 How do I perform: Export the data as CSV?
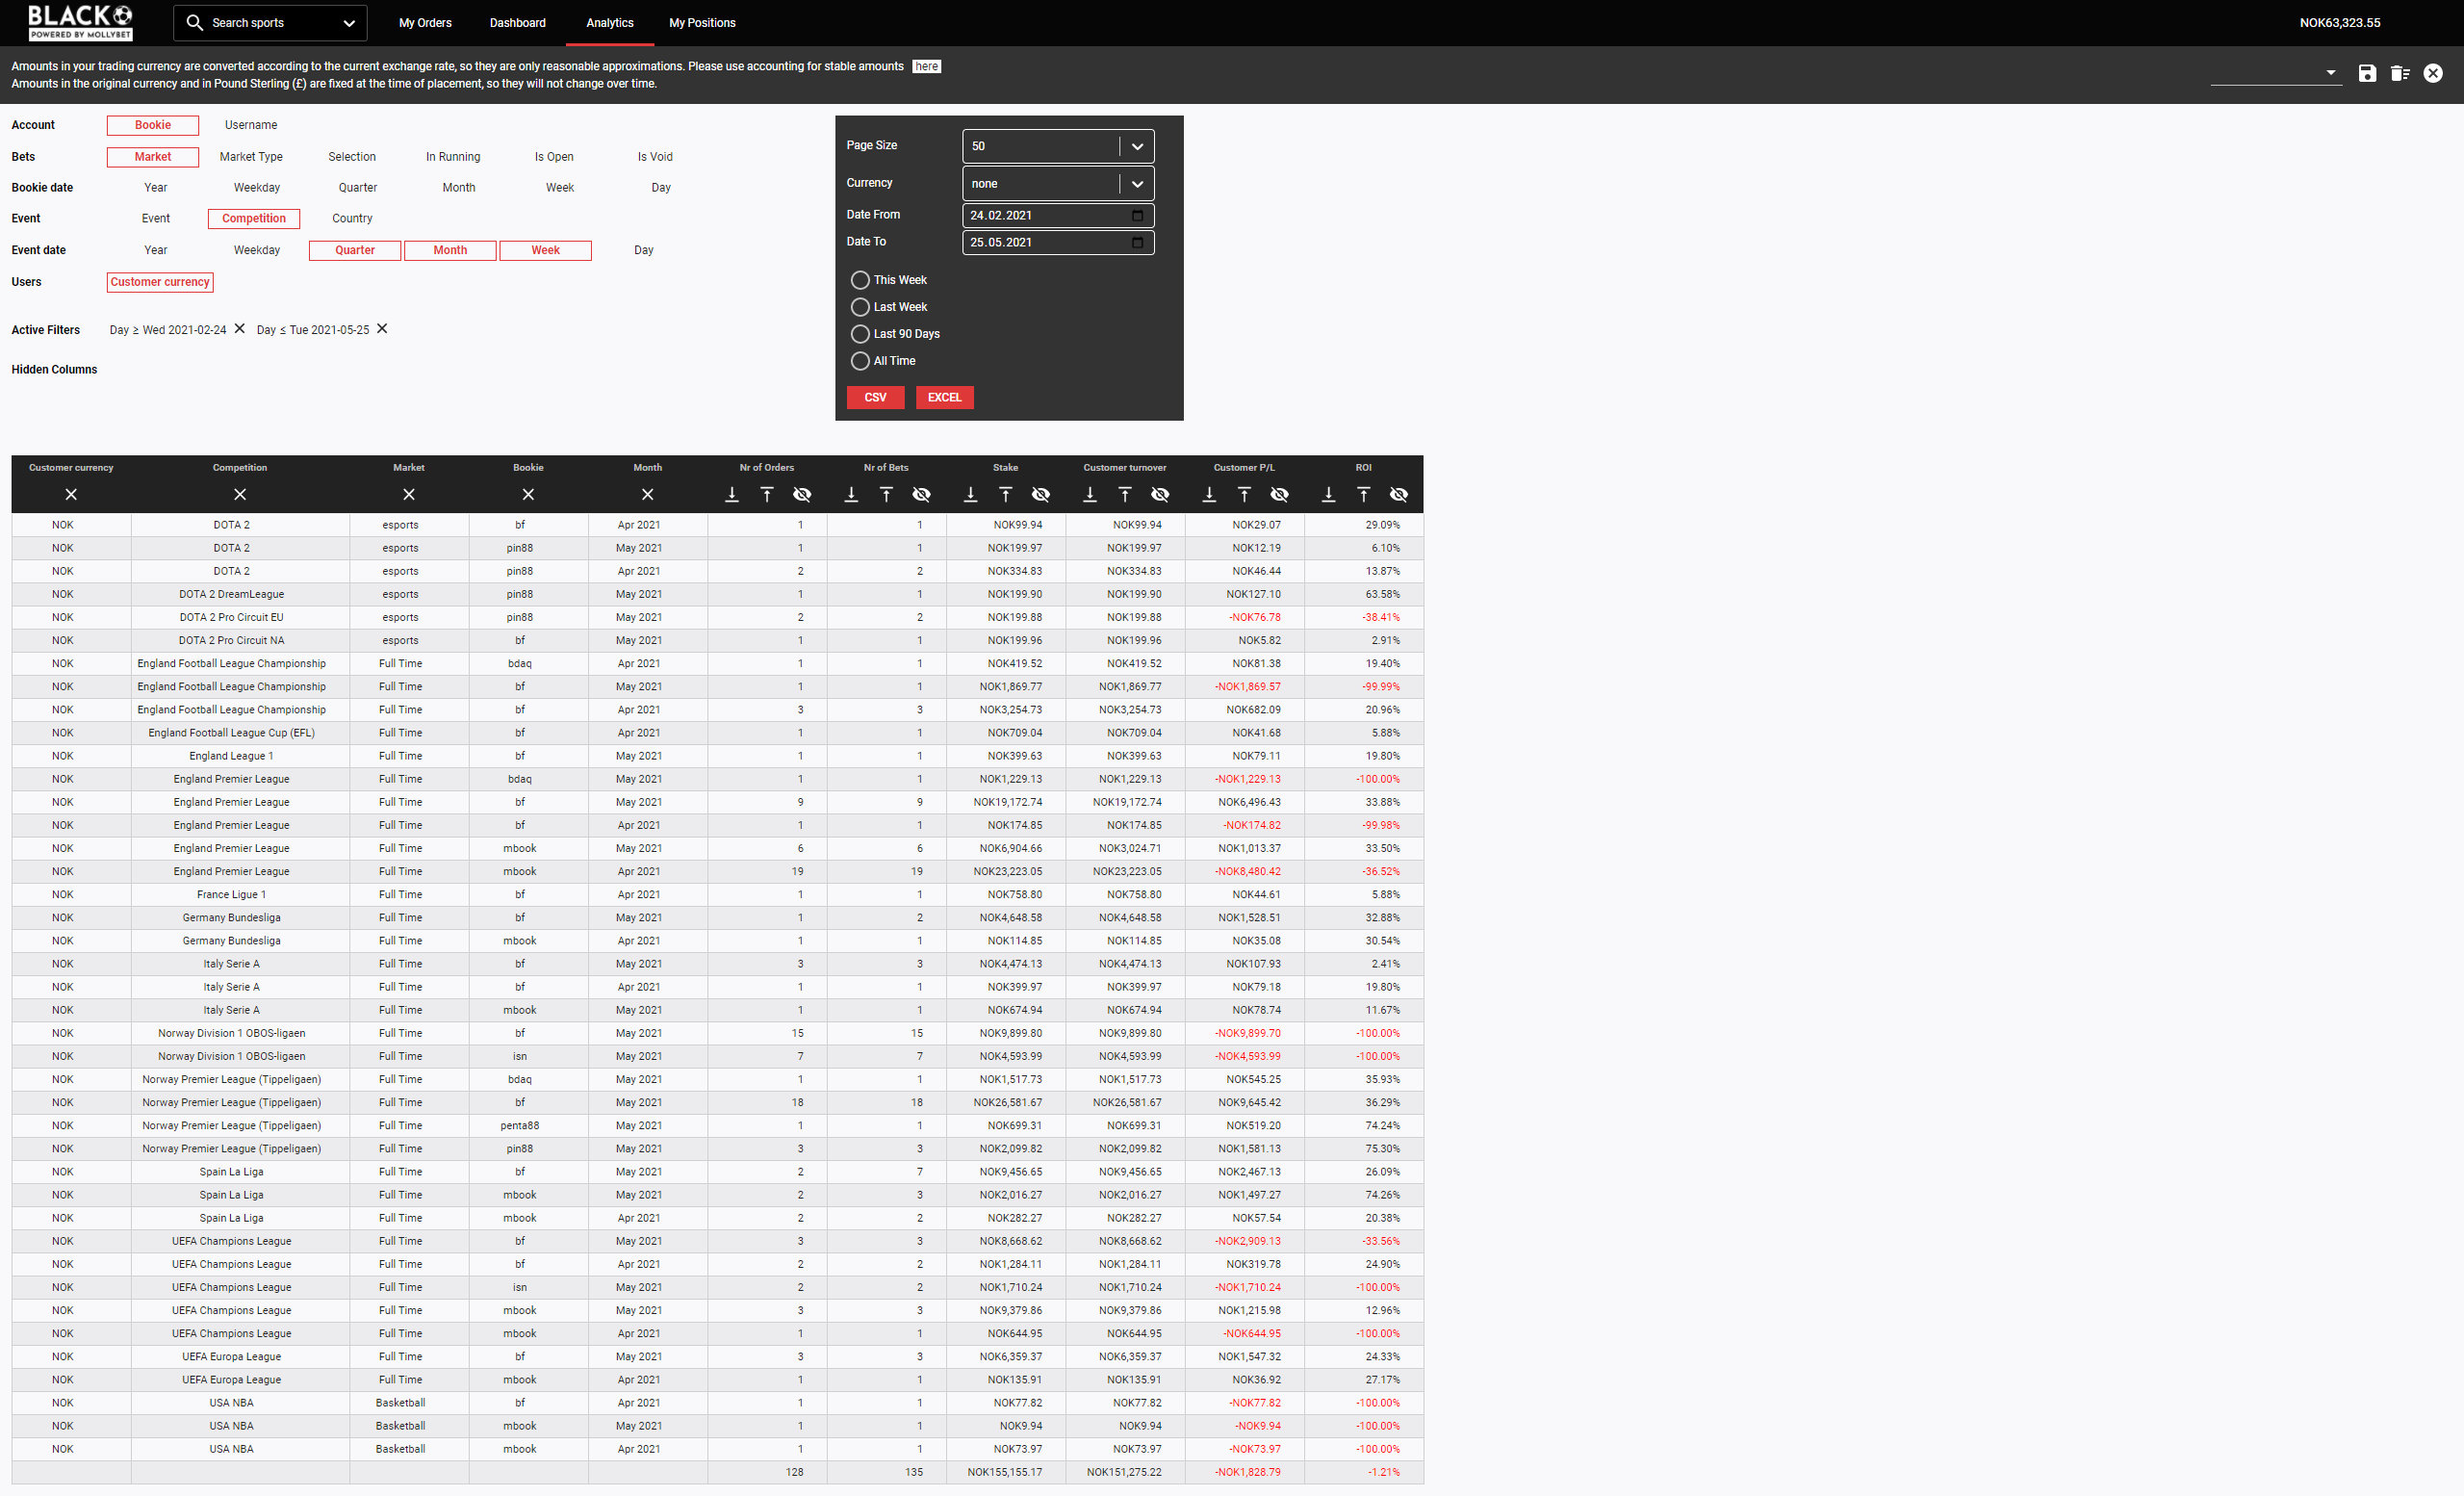pyautogui.click(x=875, y=397)
